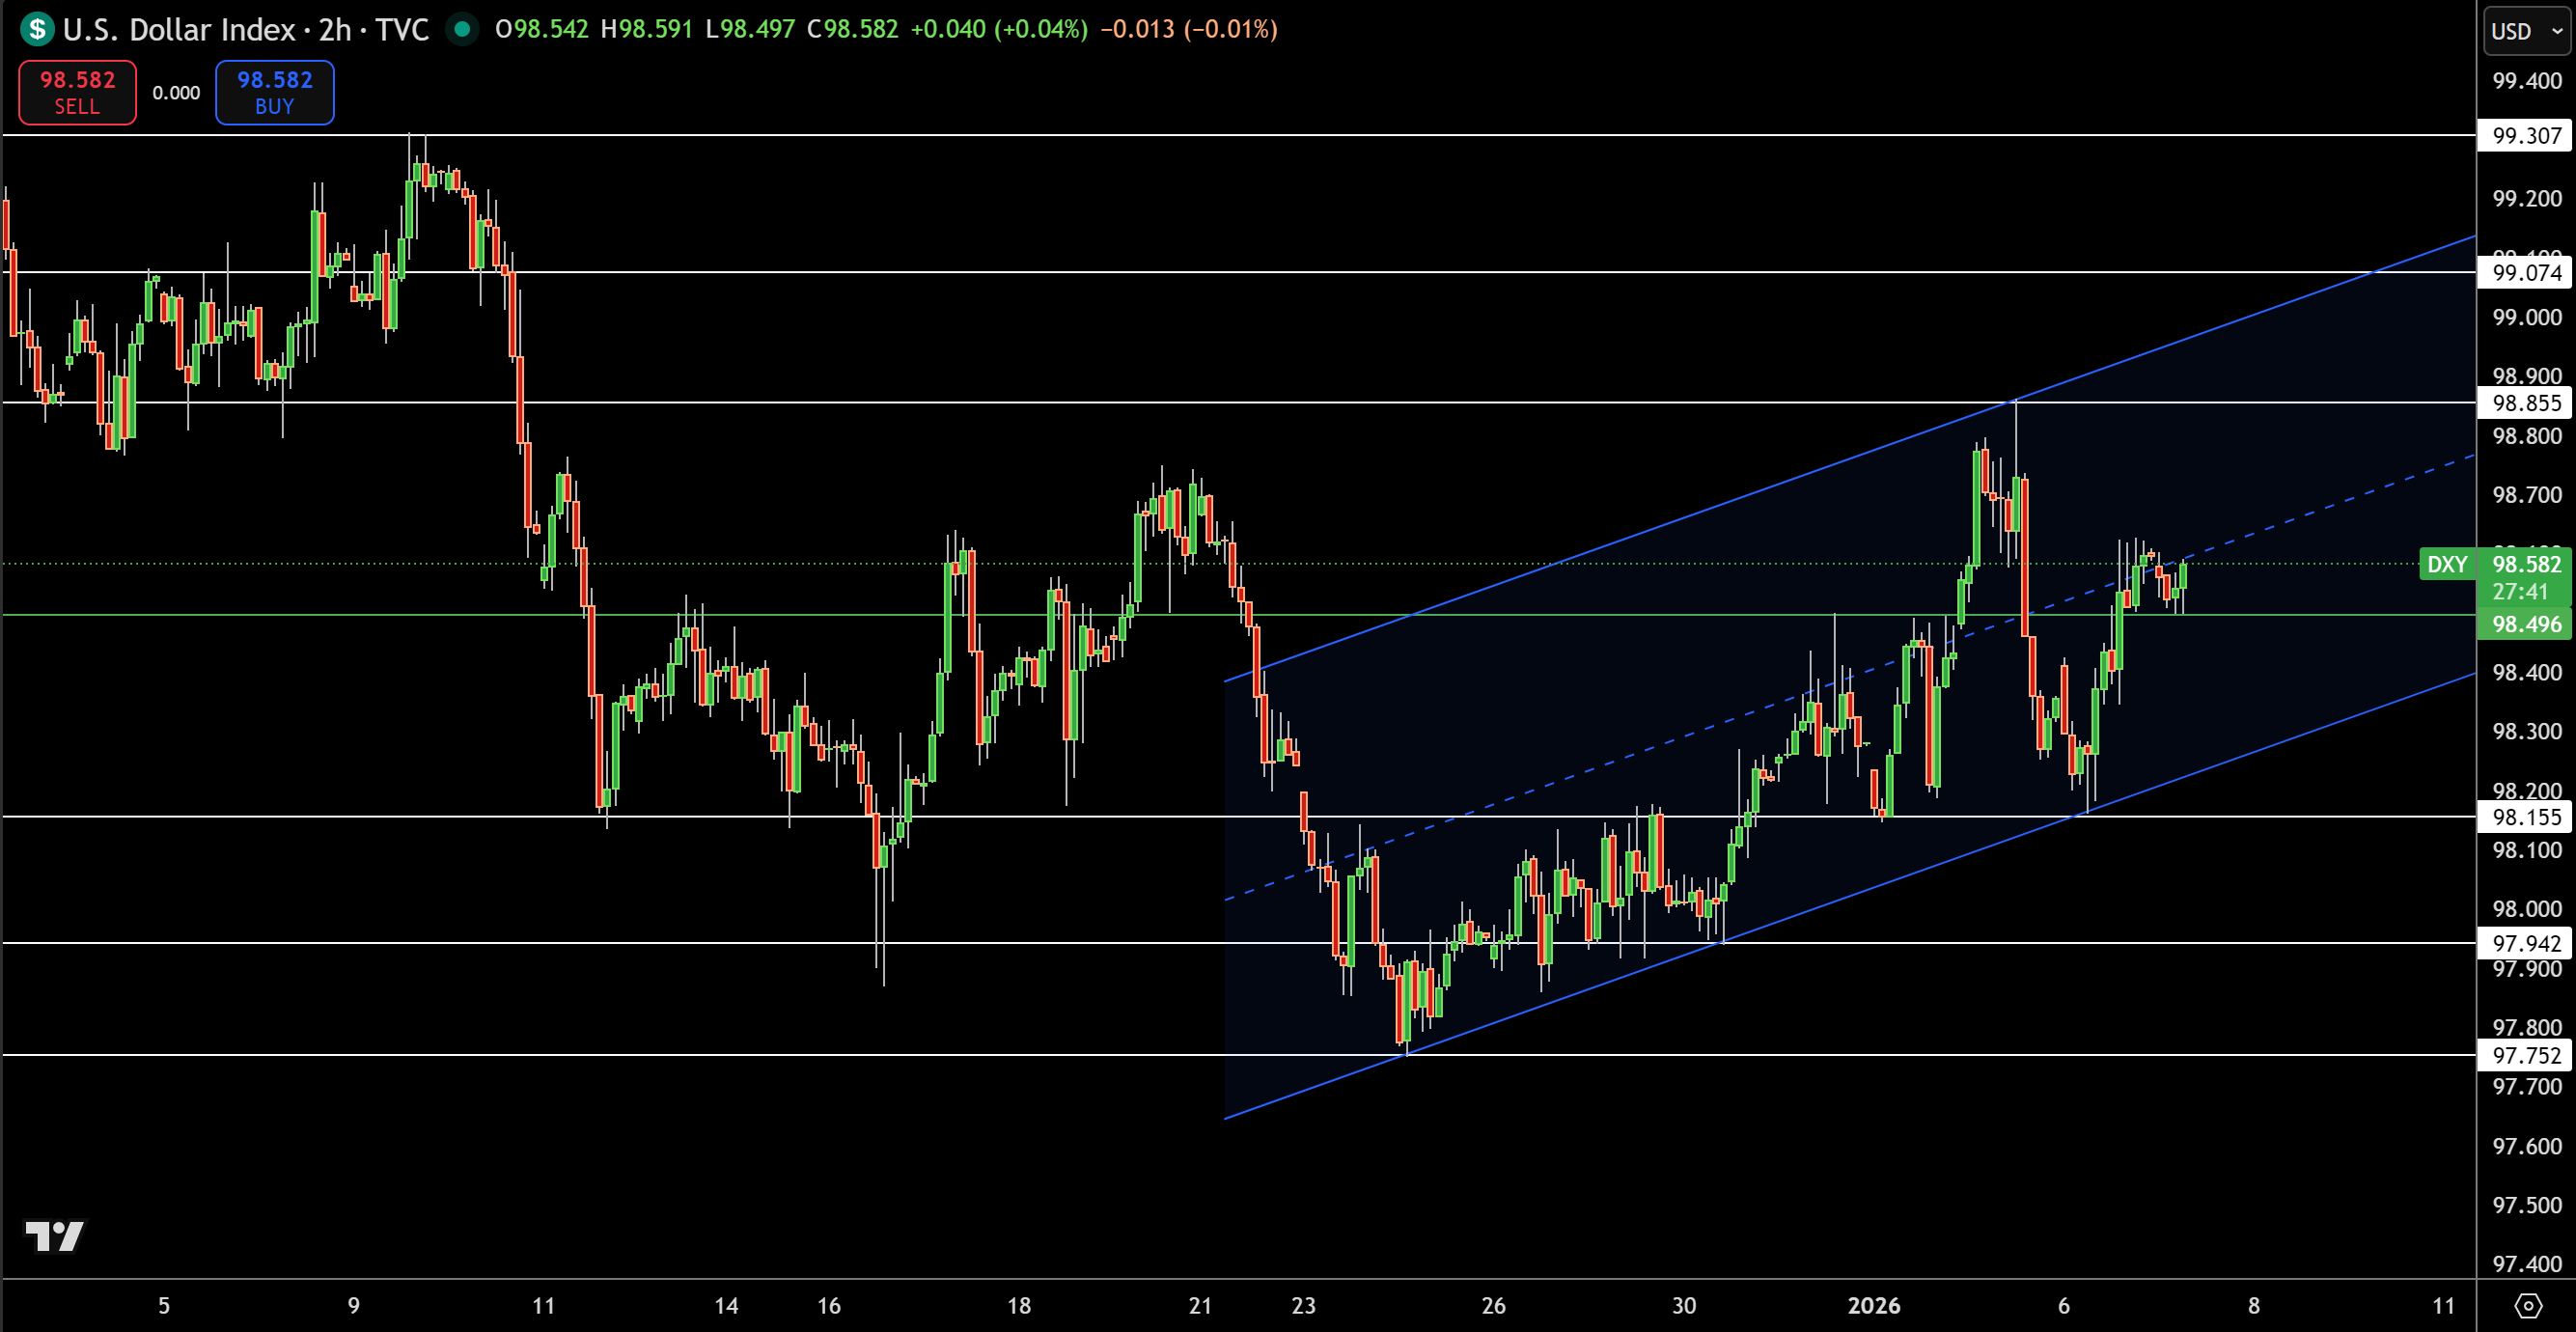Viewport: 2576px width, 1332px height.
Task: Open the TradingView logo in bottom-left corner
Action: pyautogui.click(x=55, y=1236)
